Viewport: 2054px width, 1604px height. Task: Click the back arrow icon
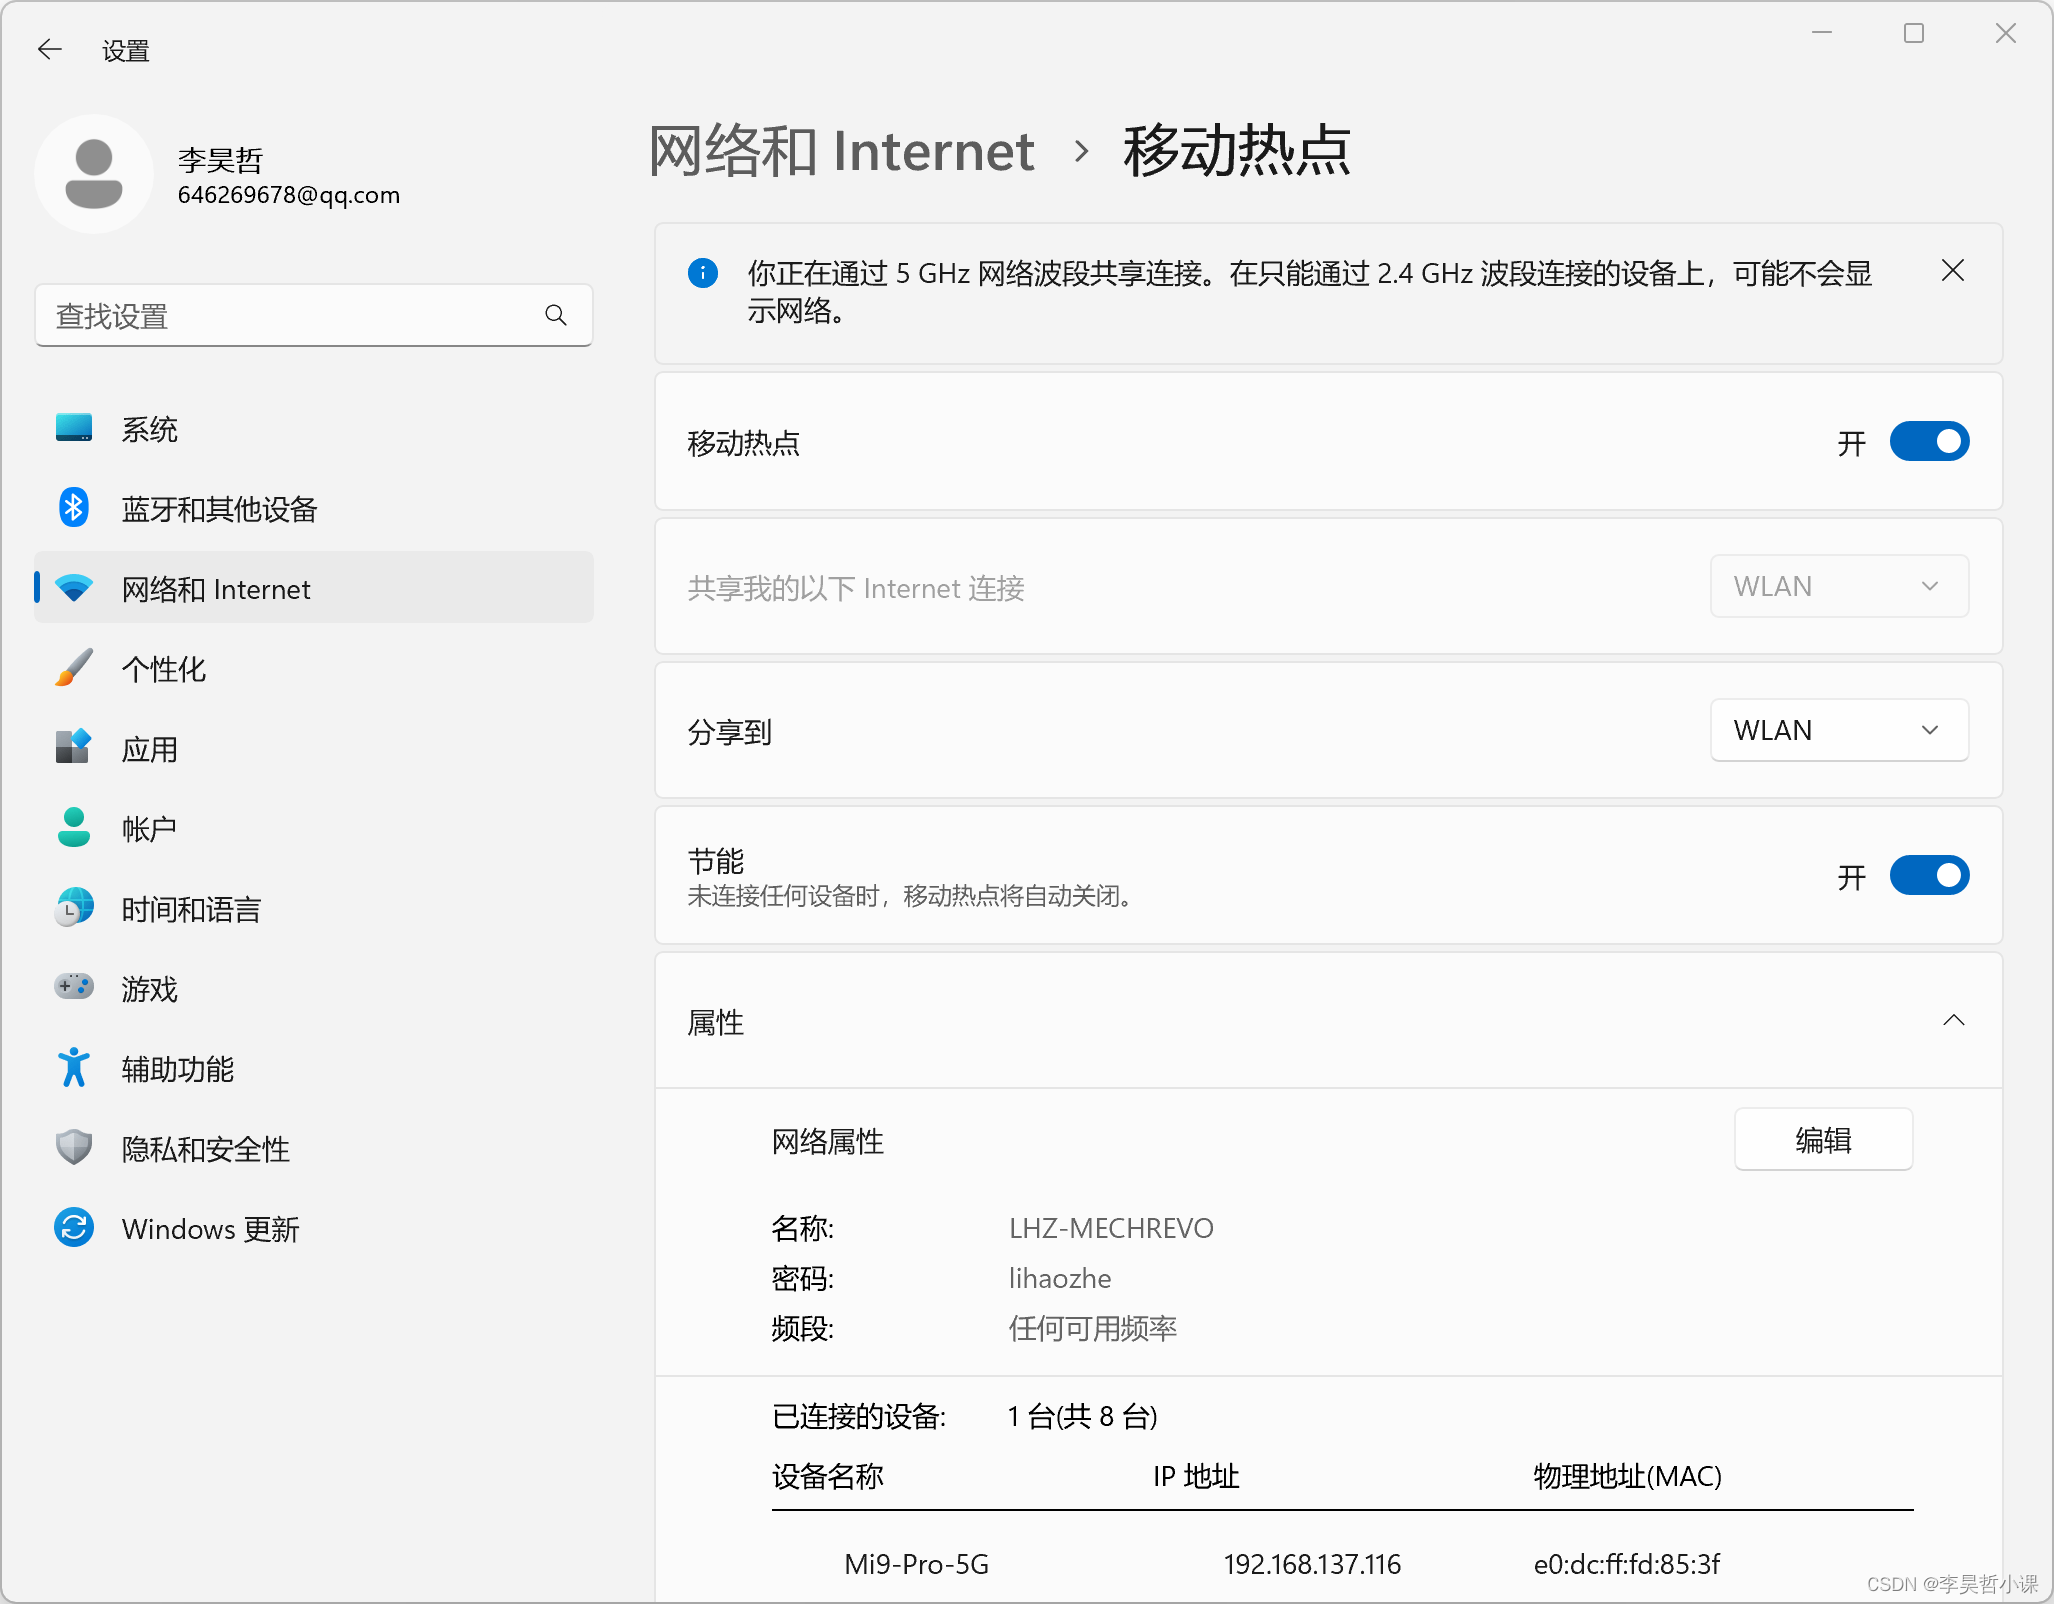coord(49,49)
